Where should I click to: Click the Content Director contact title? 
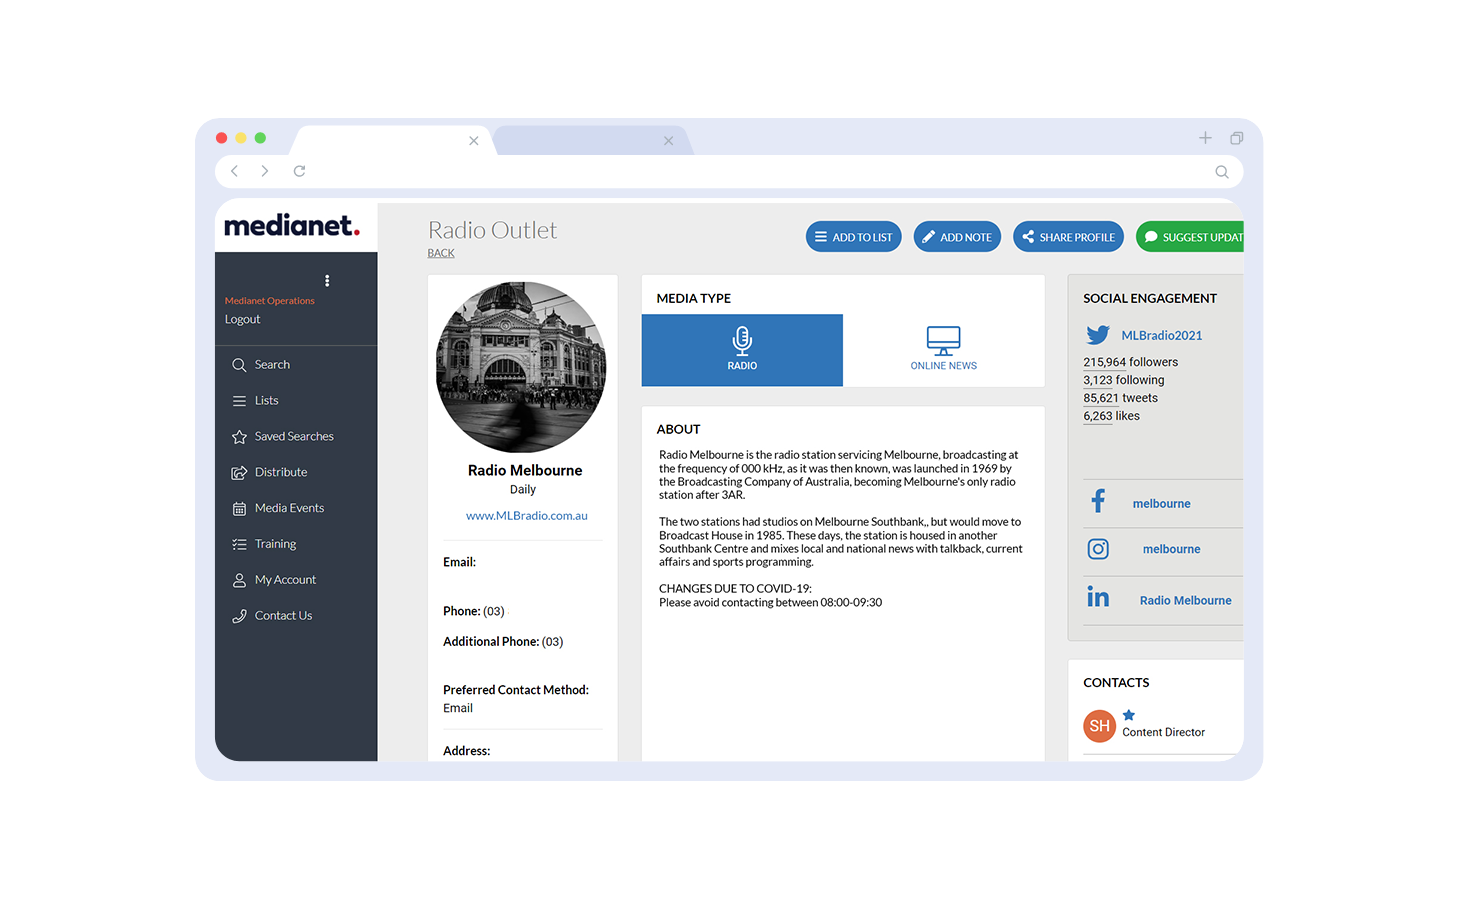pyautogui.click(x=1164, y=733)
